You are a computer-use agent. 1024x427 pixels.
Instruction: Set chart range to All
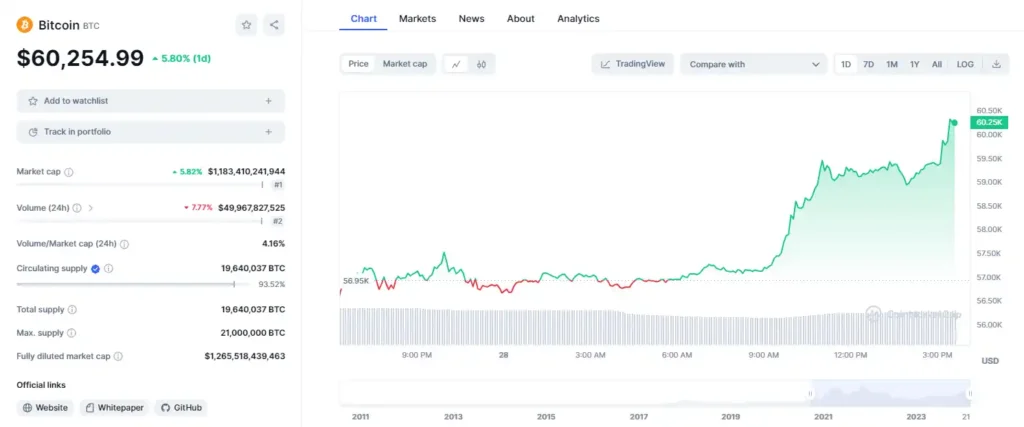point(936,64)
